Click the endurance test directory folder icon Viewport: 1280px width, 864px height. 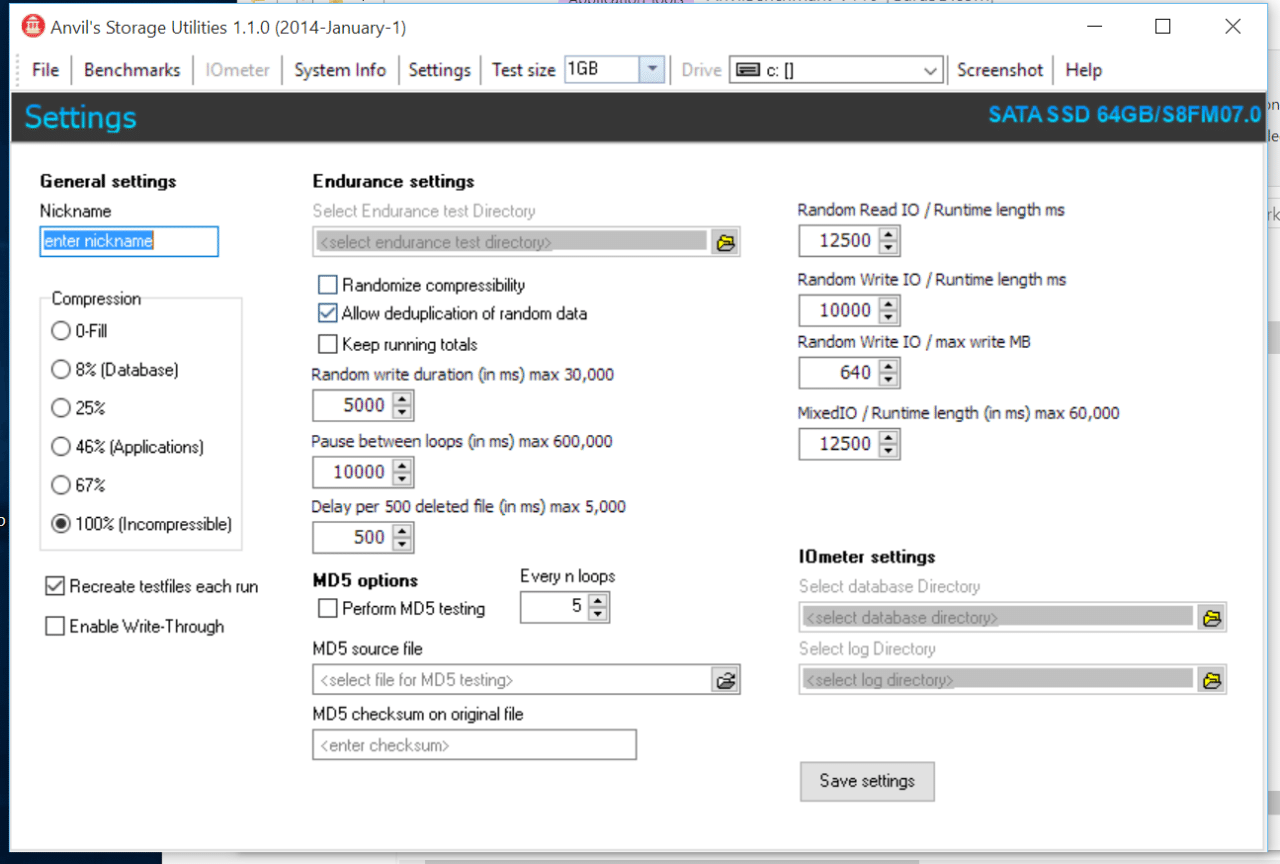pyautogui.click(x=725, y=242)
